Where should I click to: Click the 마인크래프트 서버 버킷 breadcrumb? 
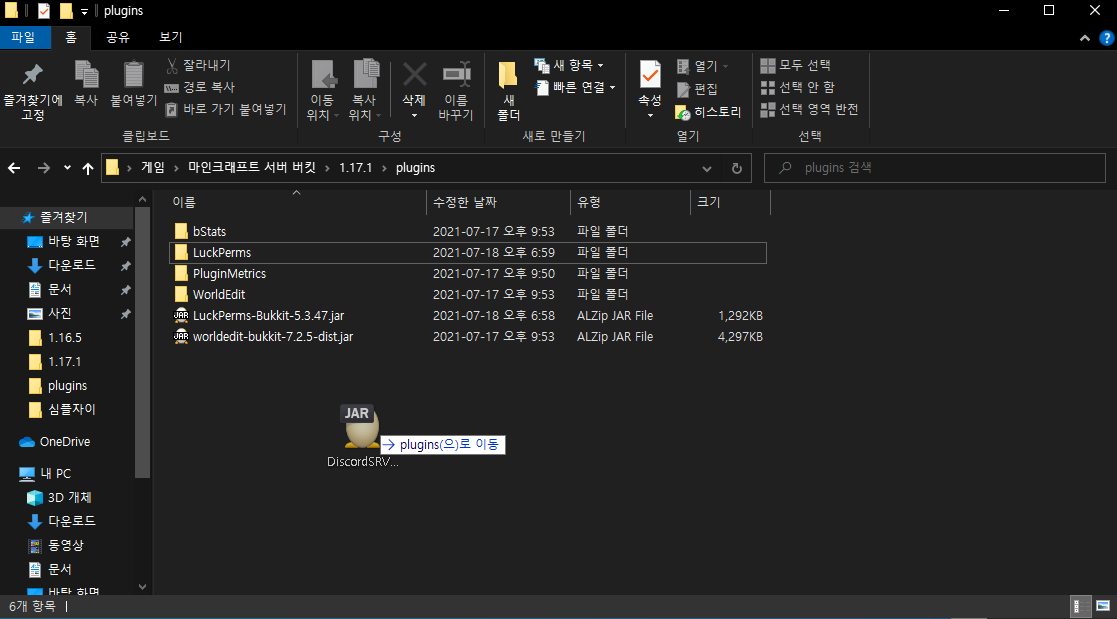pyautogui.click(x=251, y=168)
